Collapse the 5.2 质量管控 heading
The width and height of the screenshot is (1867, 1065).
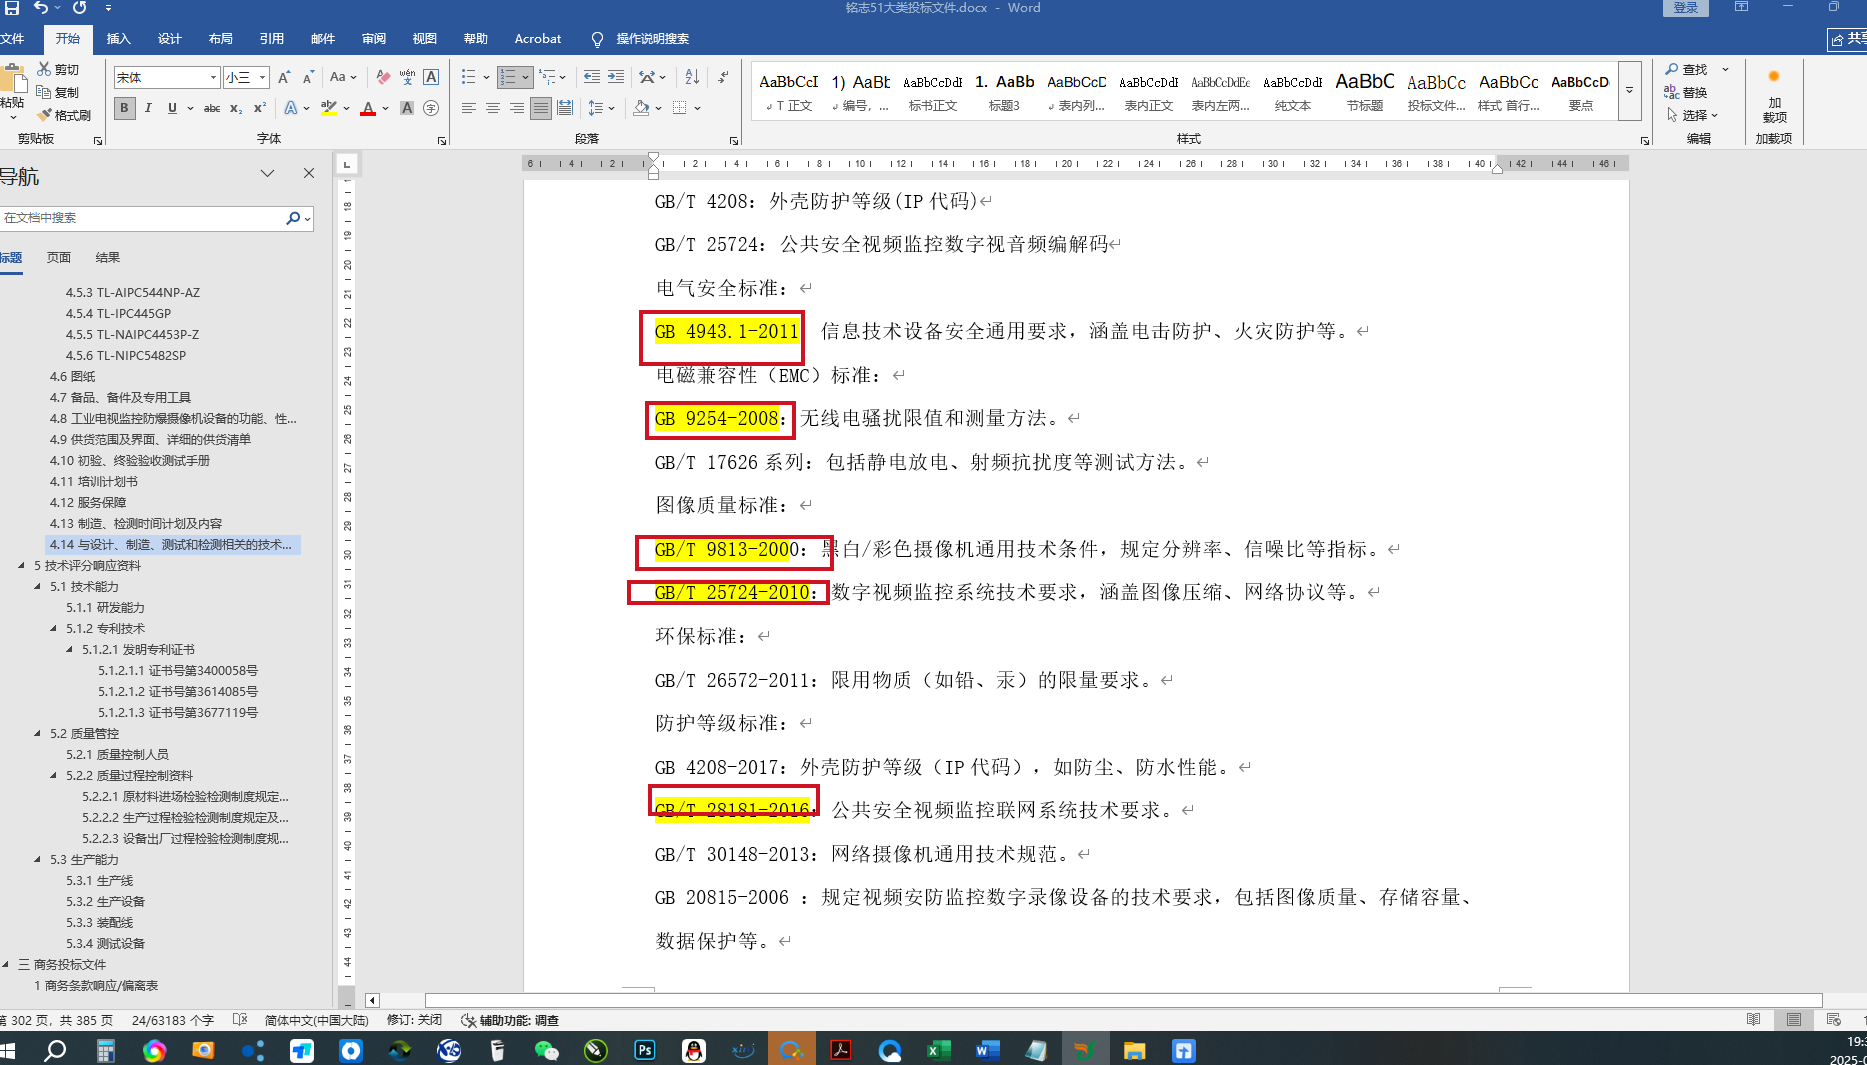[38, 734]
